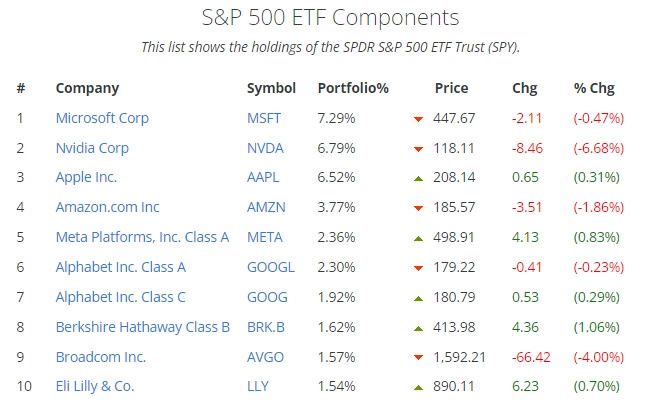Click the red down arrow beside the Amazon price
Screen dimensions: 649x400
(x=418, y=209)
